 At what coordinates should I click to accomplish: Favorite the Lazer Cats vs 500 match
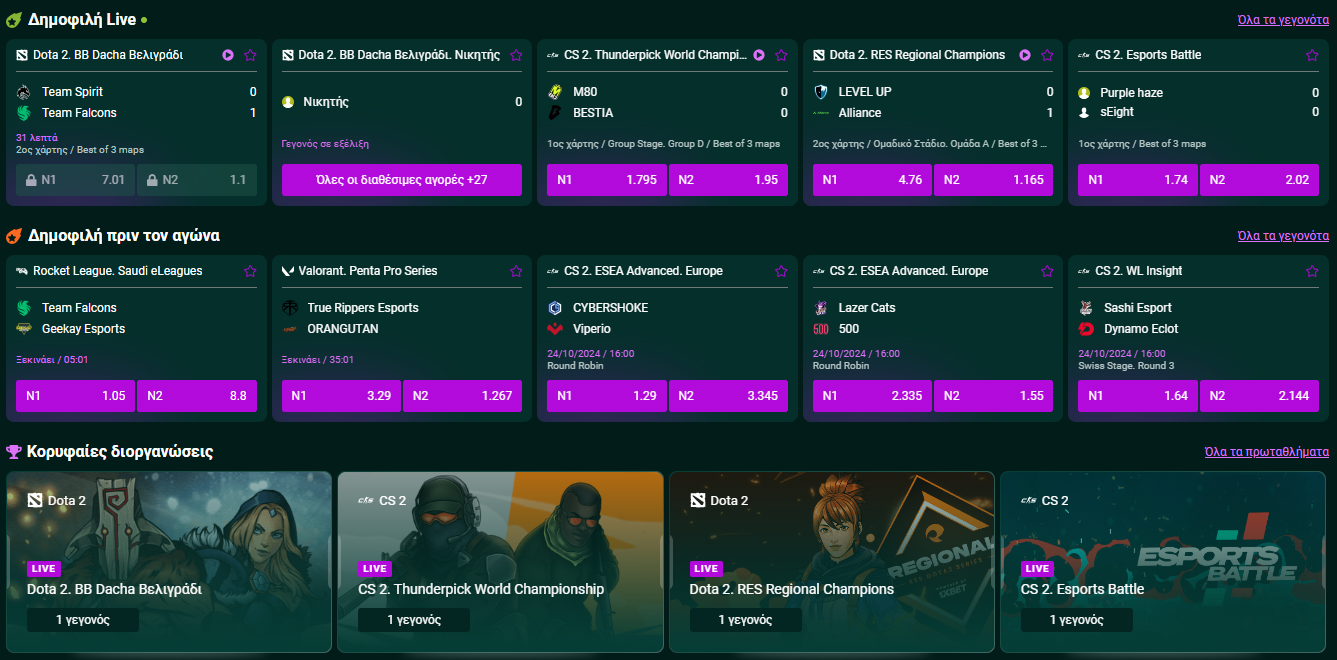tap(1047, 272)
